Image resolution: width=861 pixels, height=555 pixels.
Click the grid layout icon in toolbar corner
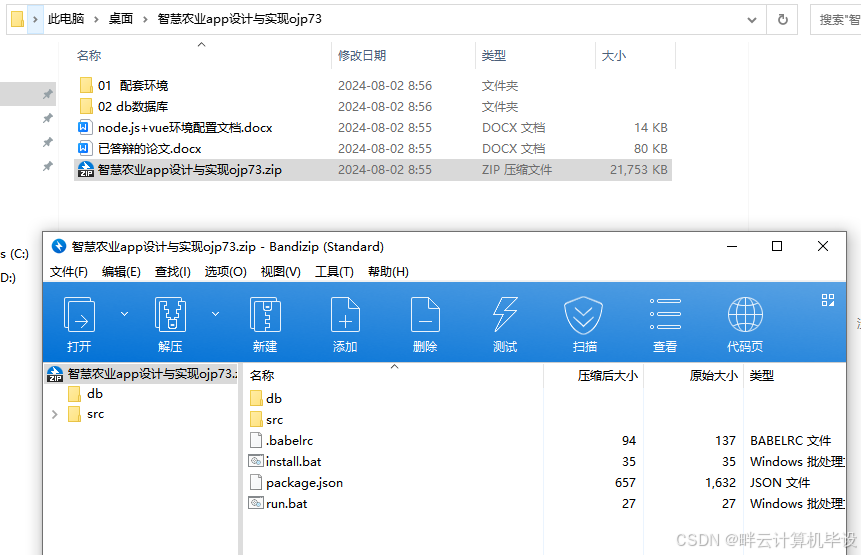point(828,300)
